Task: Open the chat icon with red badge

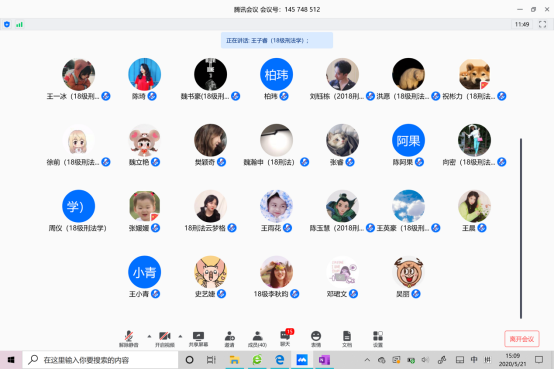Action: (286, 338)
